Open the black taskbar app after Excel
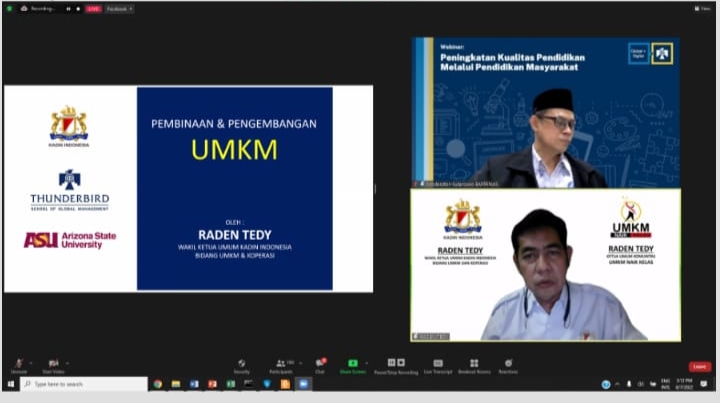The image size is (720, 403). click(248, 384)
